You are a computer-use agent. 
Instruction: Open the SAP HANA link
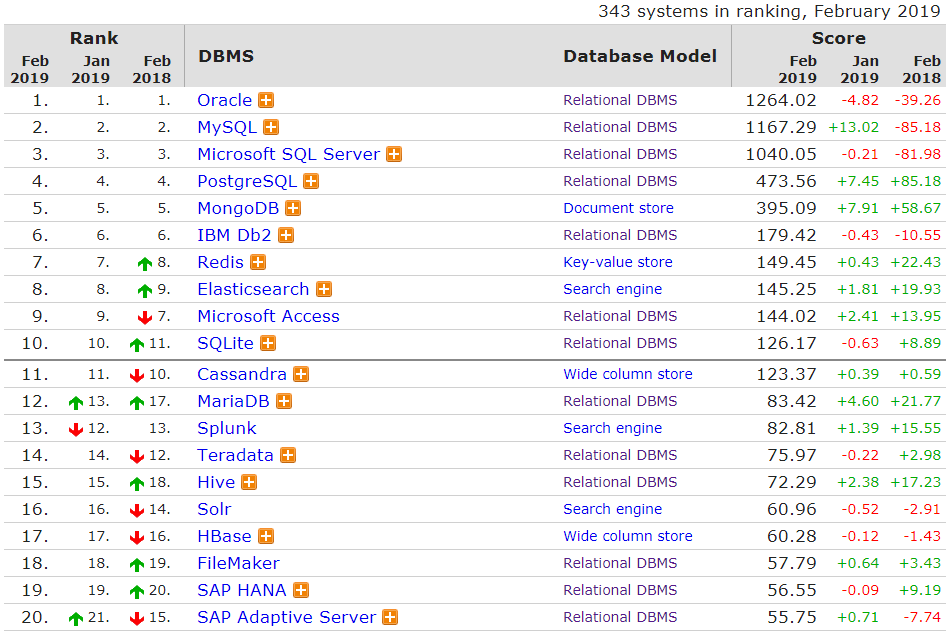242,590
